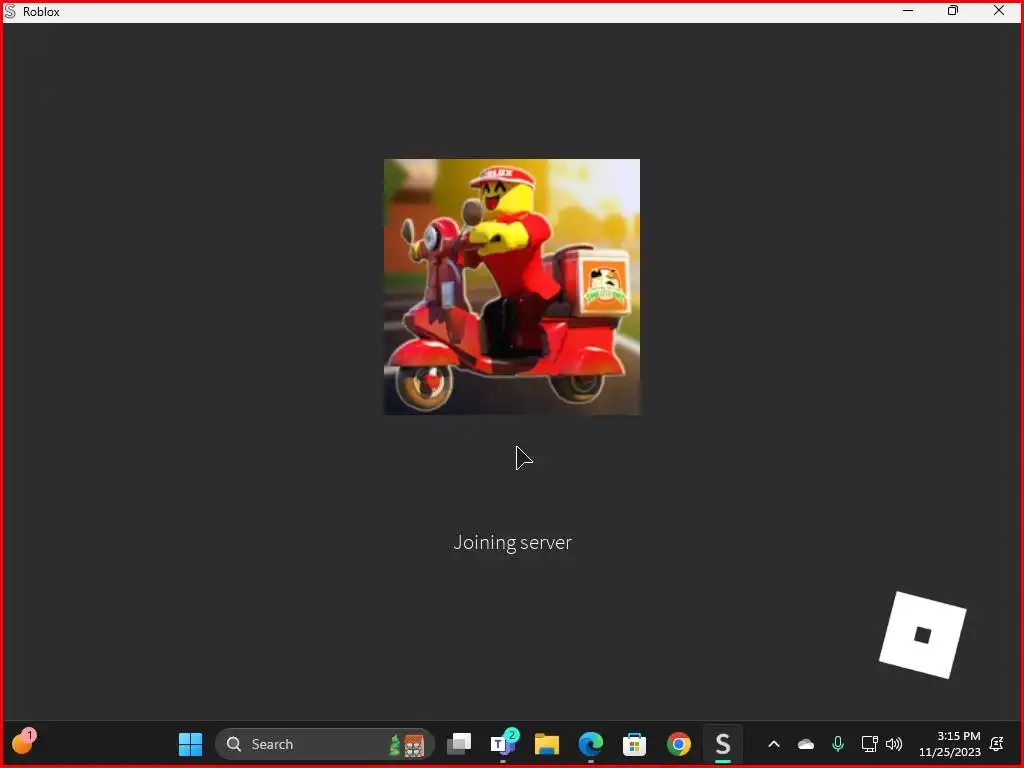This screenshot has height=768, width=1024.
Task: Click the microphone tray icon
Action: click(837, 744)
